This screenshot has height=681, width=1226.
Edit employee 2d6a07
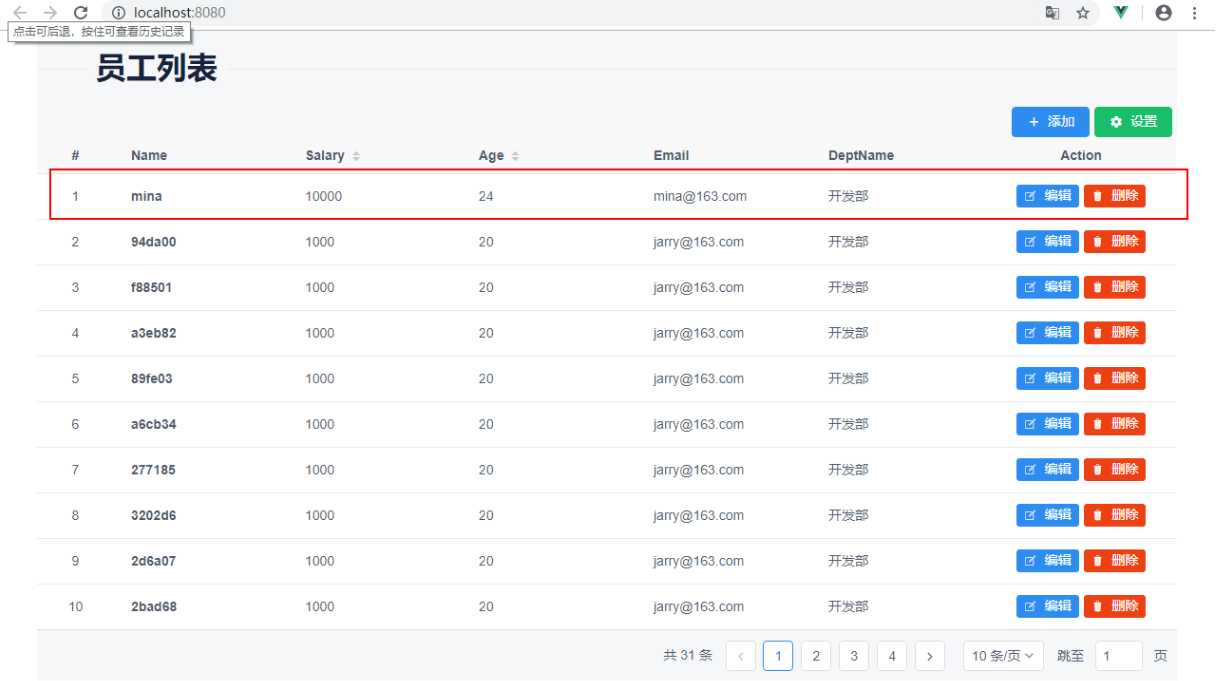1048,561
